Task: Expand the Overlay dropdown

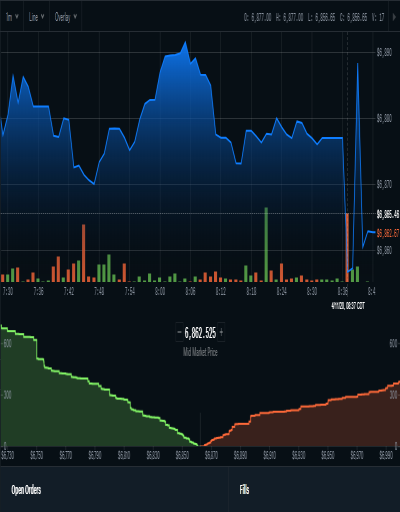Action: (x=66, y=17)
